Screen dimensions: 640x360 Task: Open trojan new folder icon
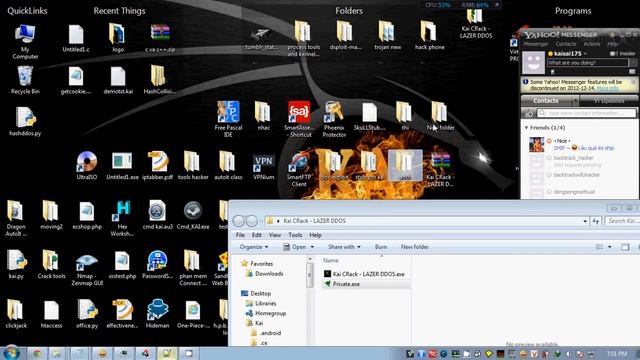(387, 36)
